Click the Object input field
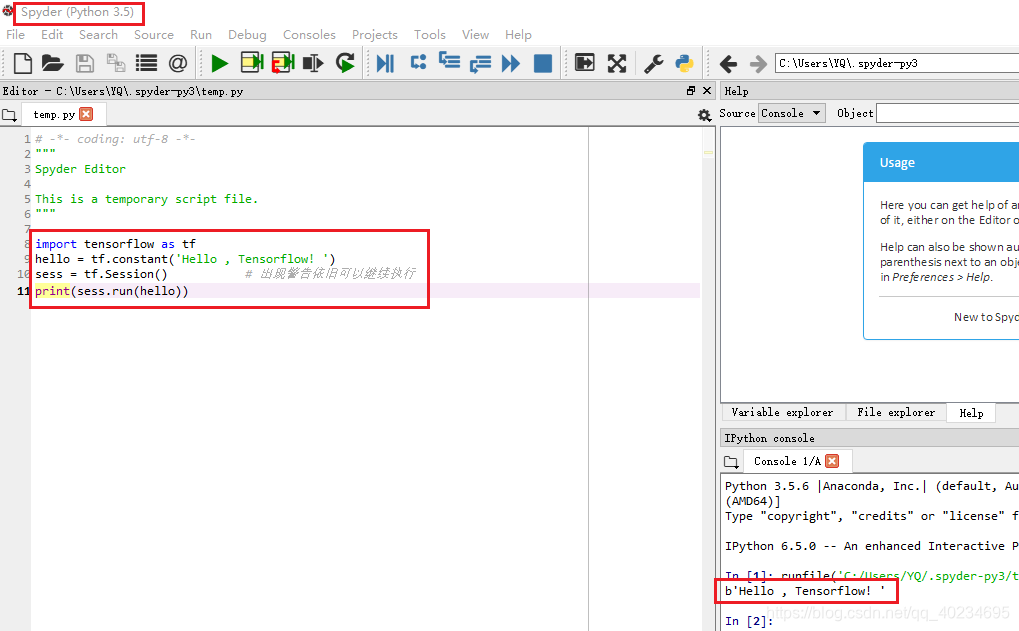Screen dimensions: 1019x631 coord(948,113)
